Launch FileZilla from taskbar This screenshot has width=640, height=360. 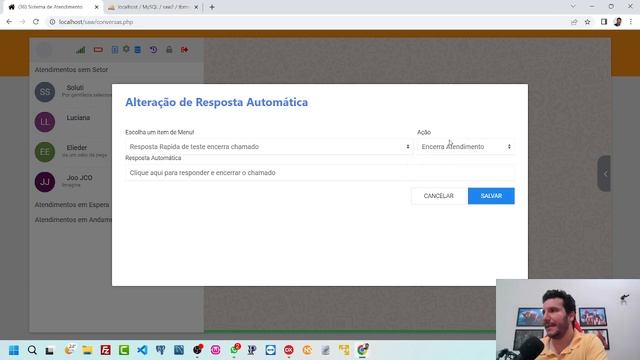pos(105,350)
